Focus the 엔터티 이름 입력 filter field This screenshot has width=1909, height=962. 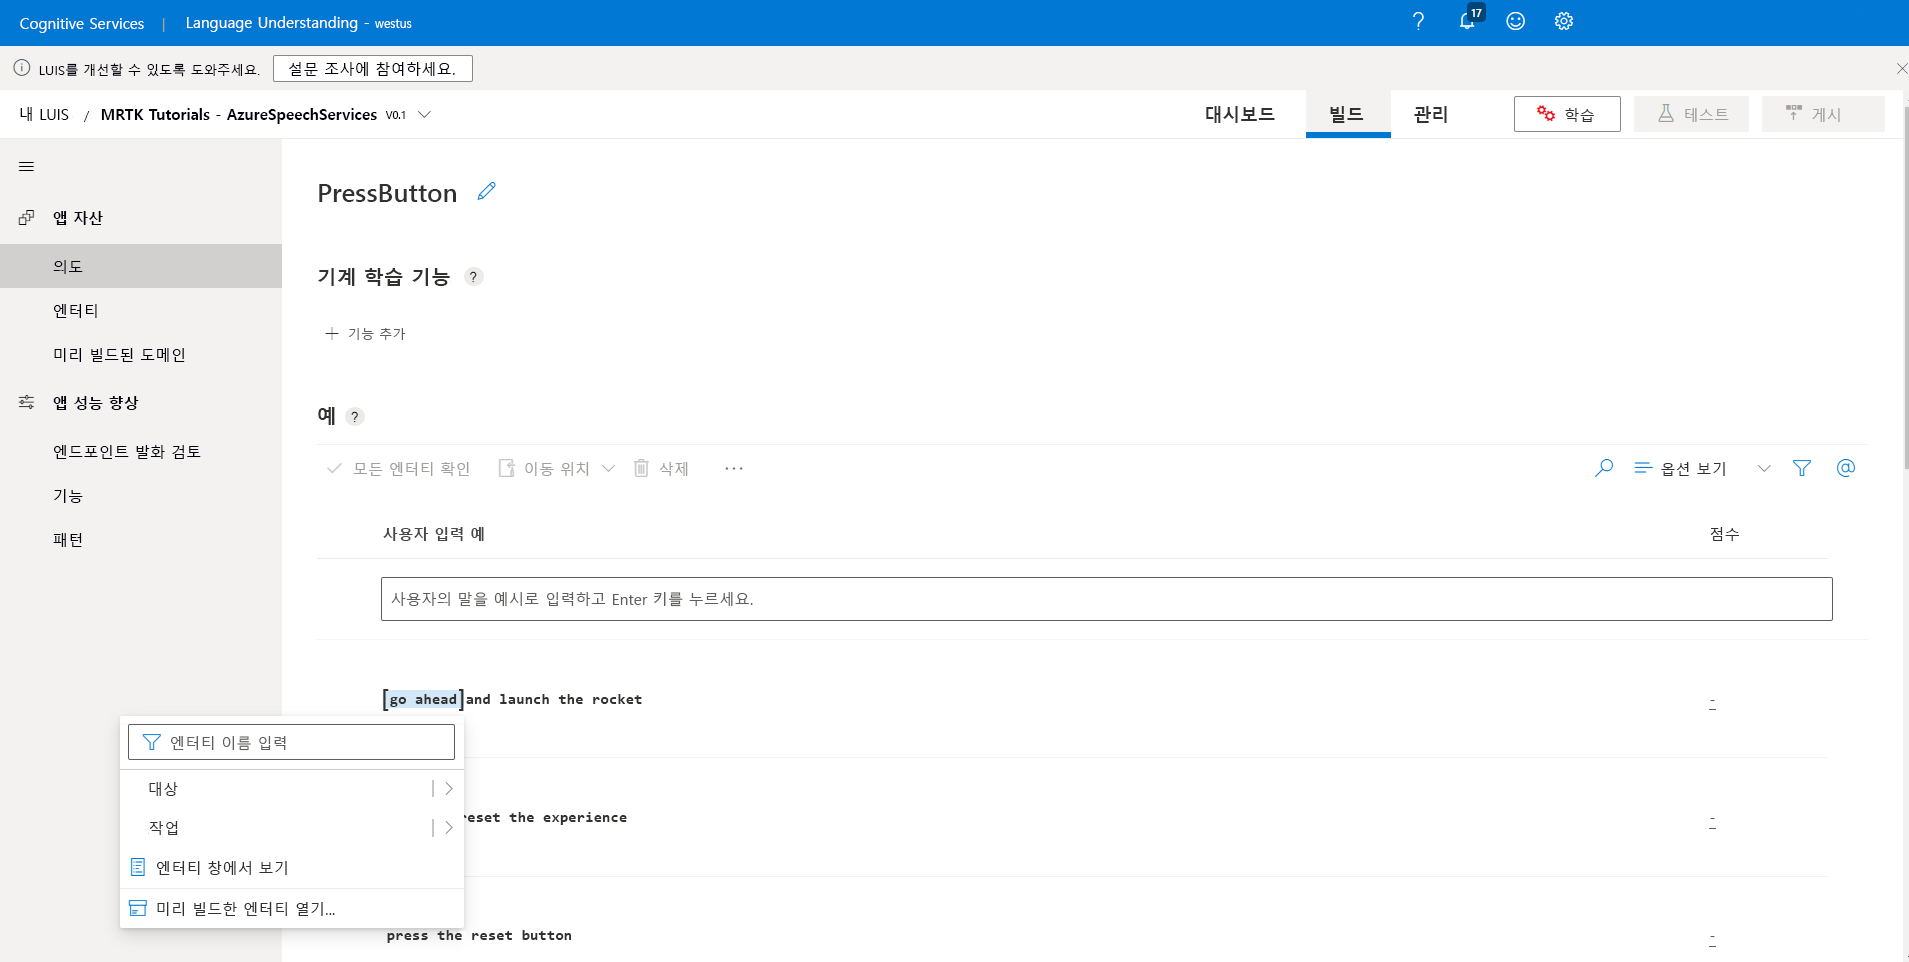pos(291,742)
